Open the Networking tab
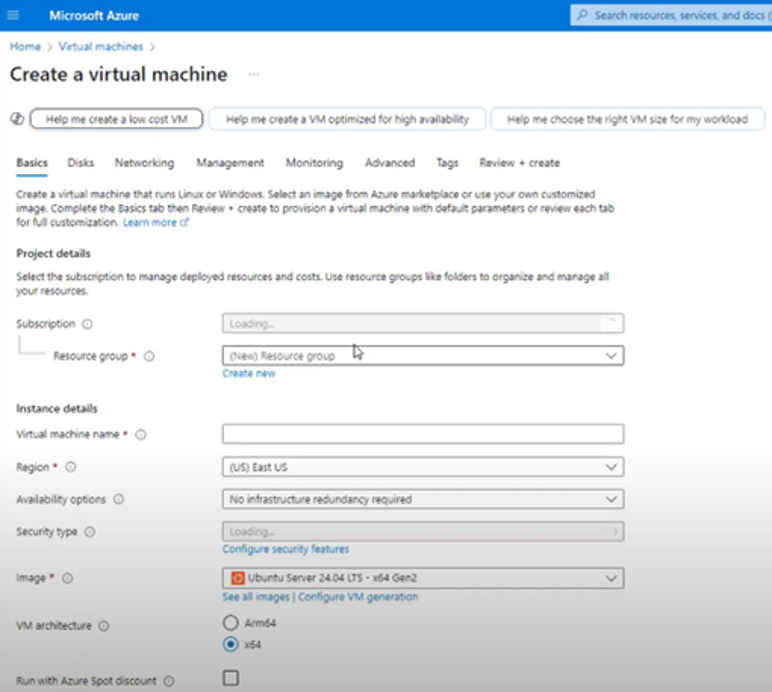The width and height of the screenshot is (772, 692). (x=144, y=163)
